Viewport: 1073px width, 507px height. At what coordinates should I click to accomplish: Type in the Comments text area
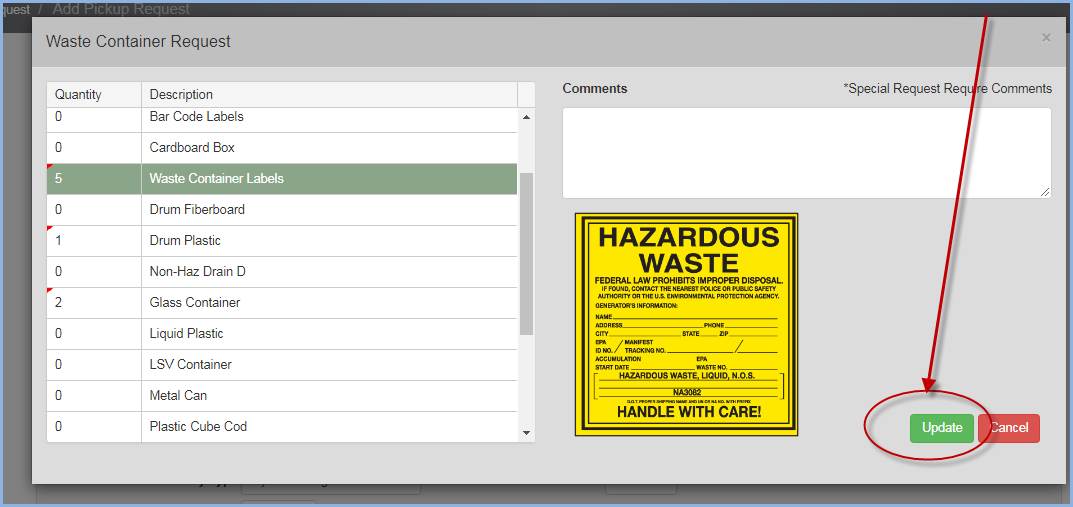(x=806, y=153)
